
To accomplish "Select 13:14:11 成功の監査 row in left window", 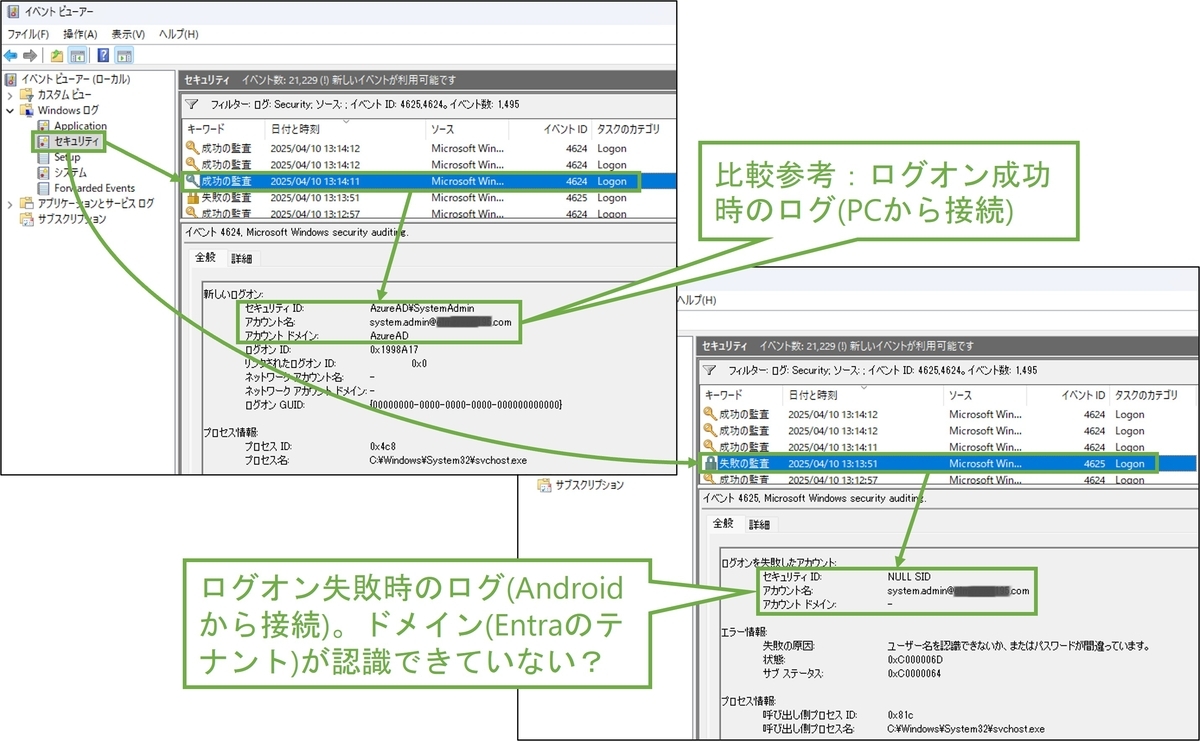I will coord(429,181).
